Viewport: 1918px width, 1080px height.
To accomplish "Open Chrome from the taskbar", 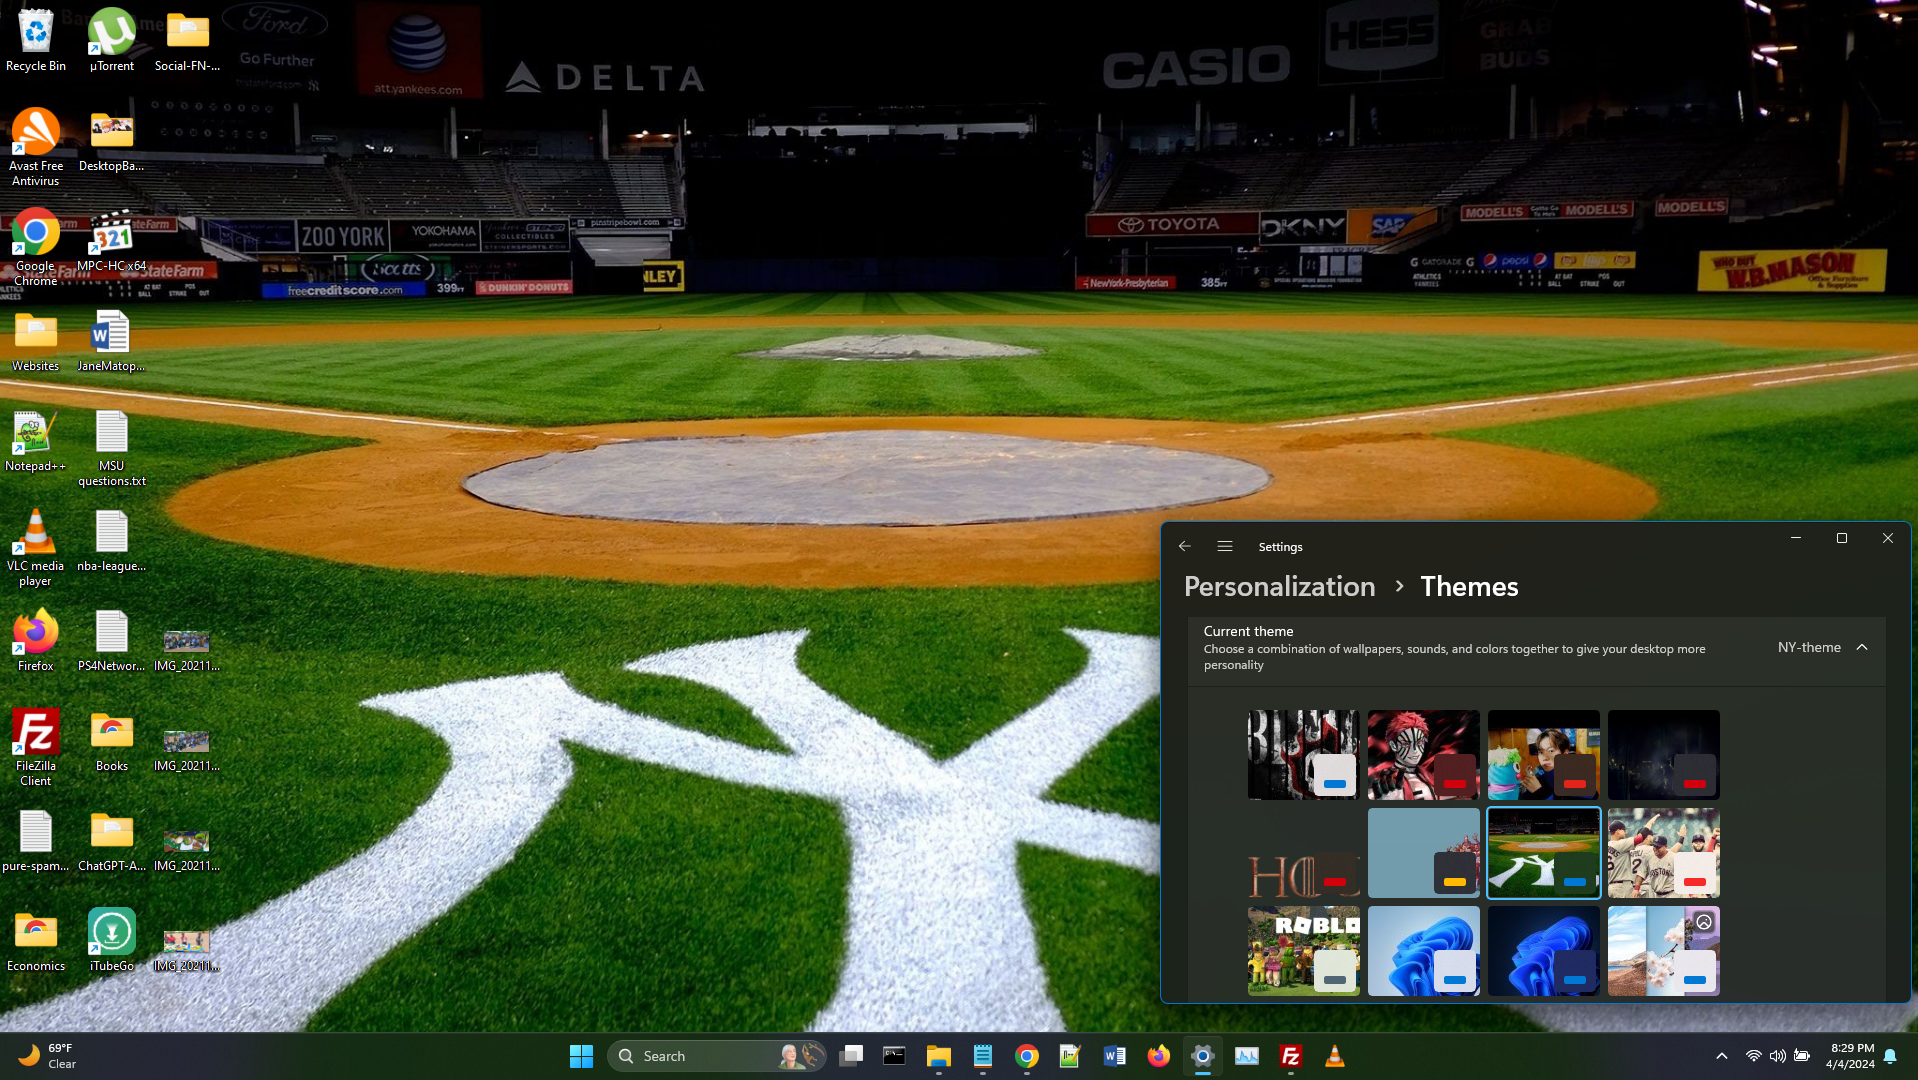I will pyautogui.click(x=1026, y=1056).
